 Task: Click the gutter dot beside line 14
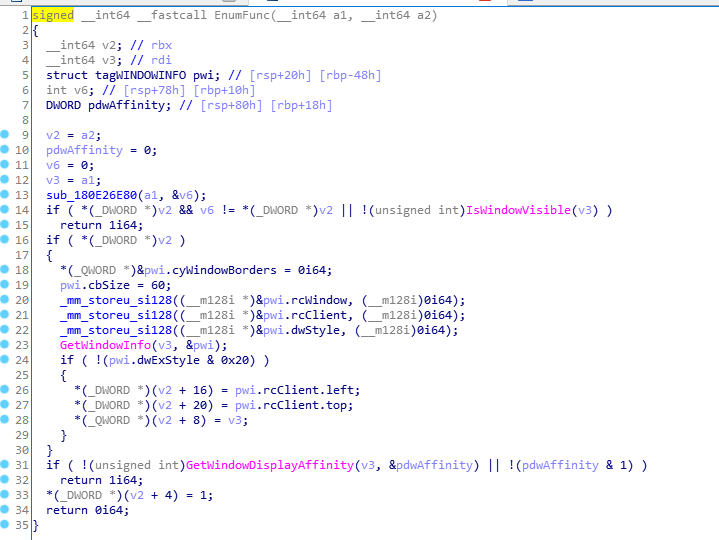tap(6, 209)
